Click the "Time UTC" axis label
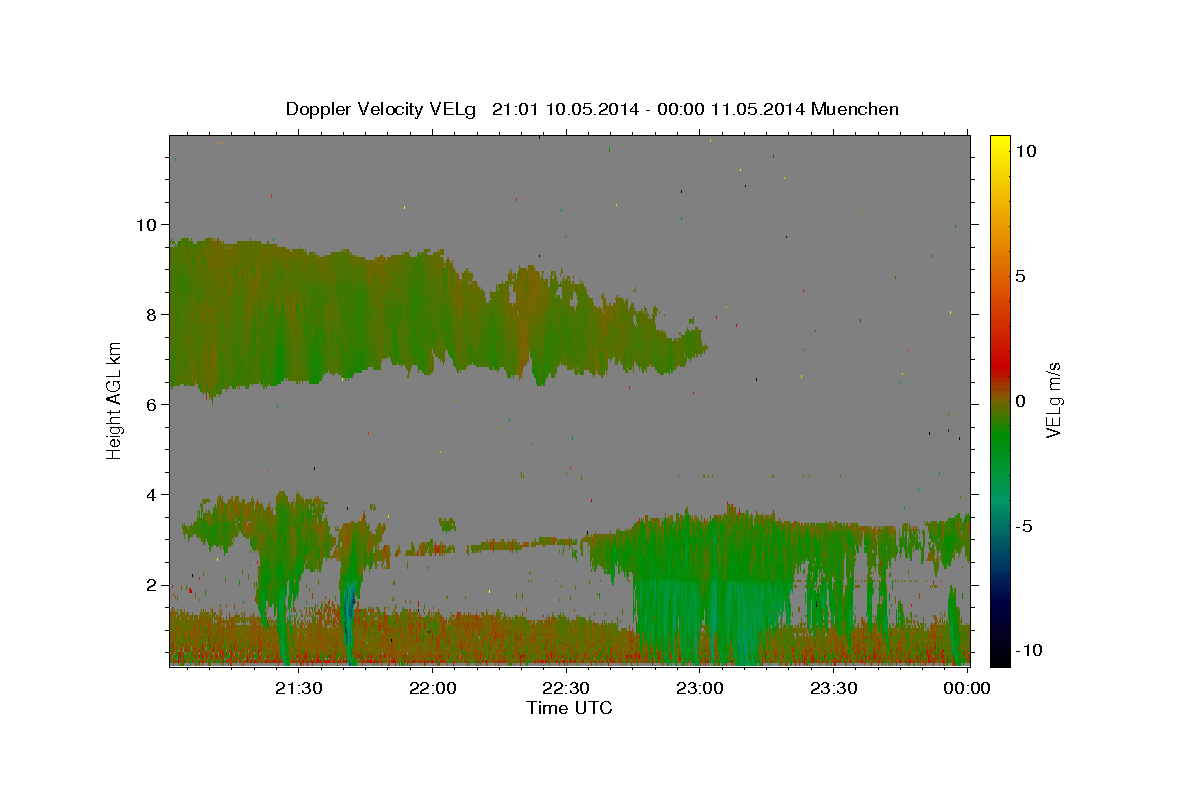Viewport: 1200px width, 800px height. [x=569, y=708]
